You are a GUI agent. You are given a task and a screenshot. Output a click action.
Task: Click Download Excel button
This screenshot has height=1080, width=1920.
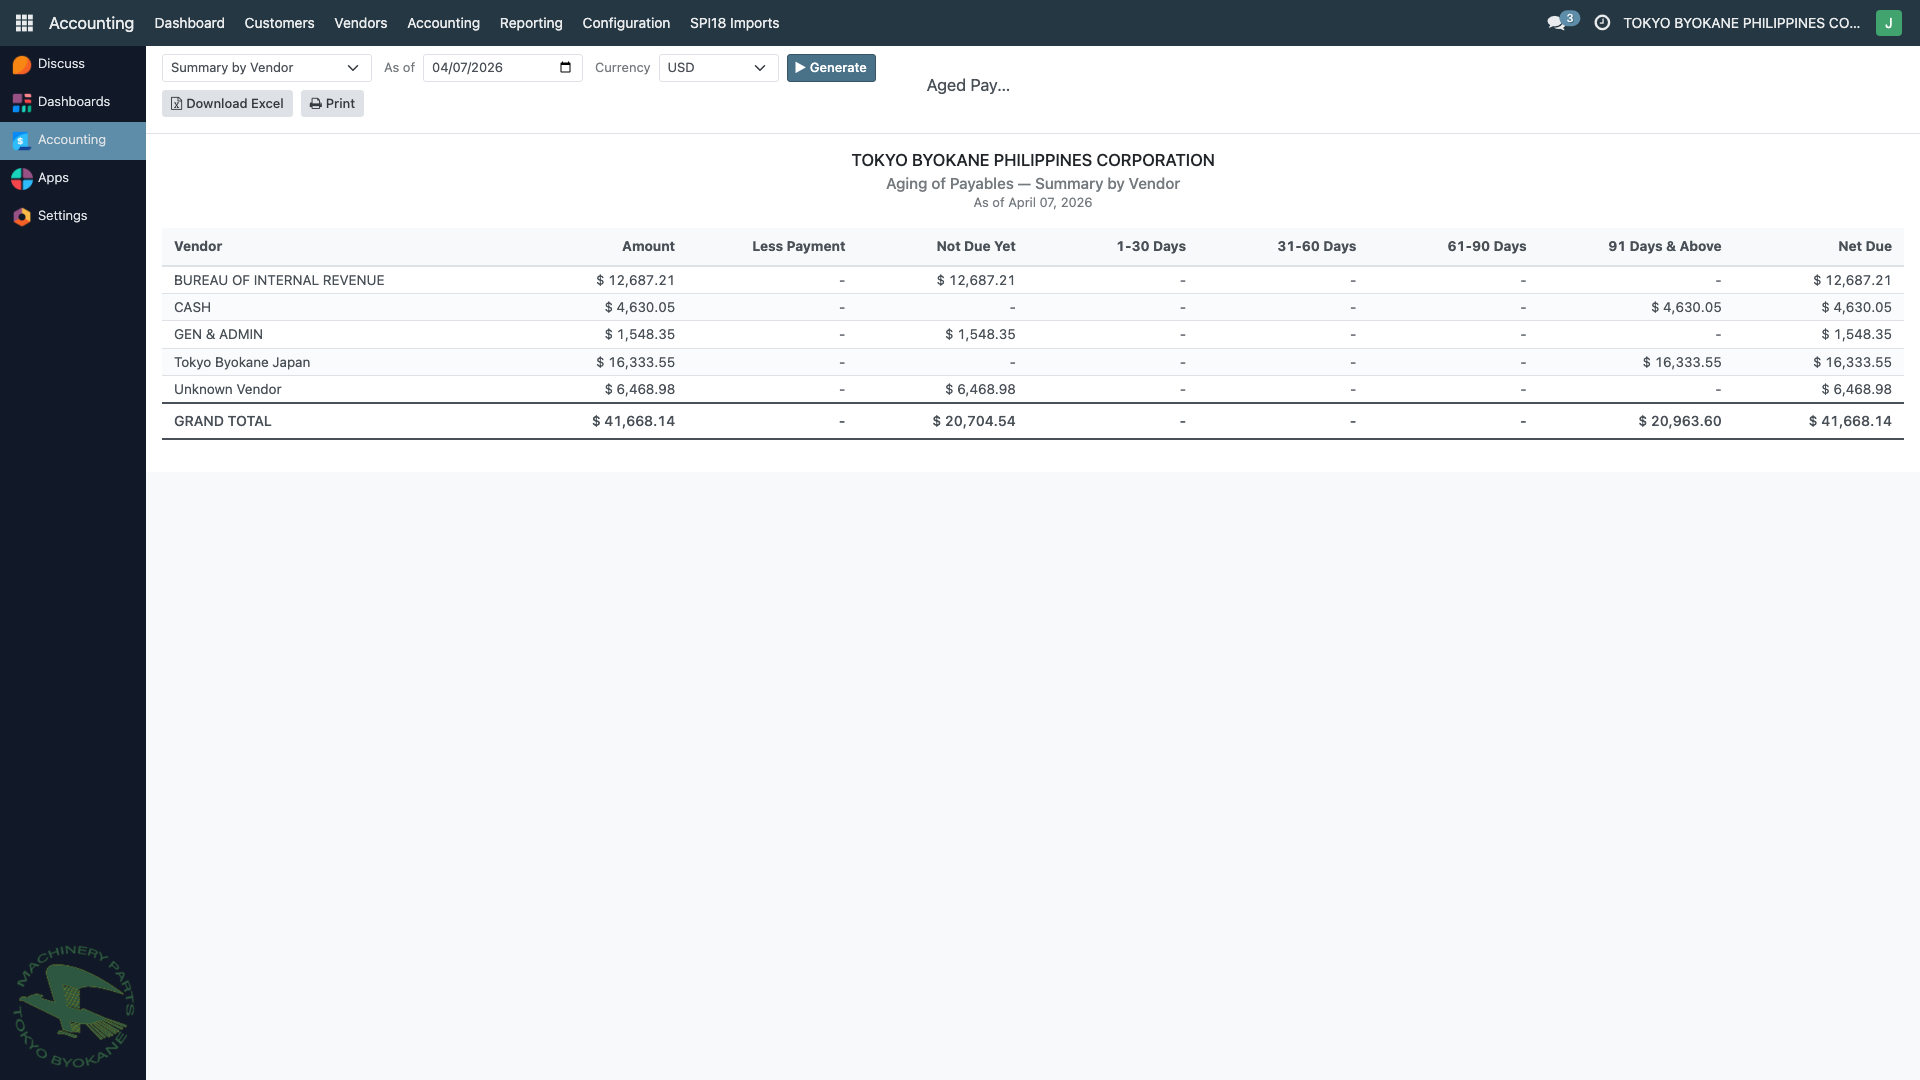[227, 104]
